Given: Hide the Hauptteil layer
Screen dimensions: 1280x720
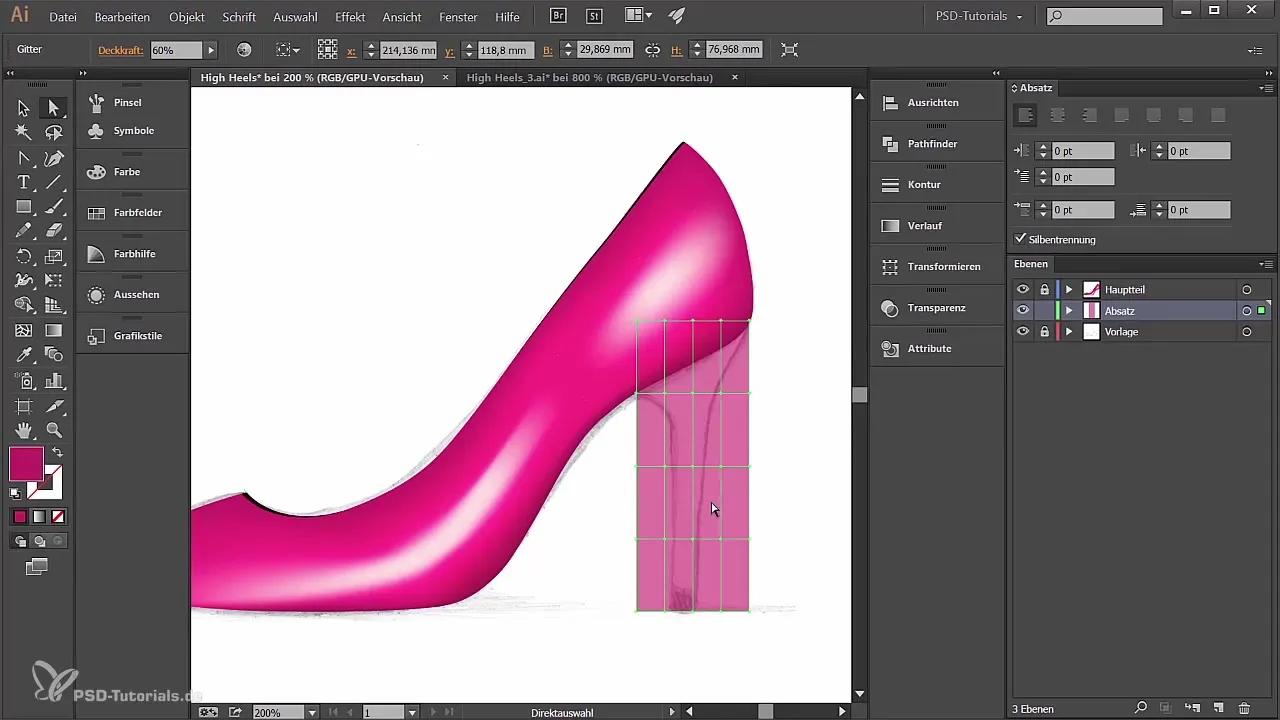Looking at the screenshot, I should pos(1022,289).
